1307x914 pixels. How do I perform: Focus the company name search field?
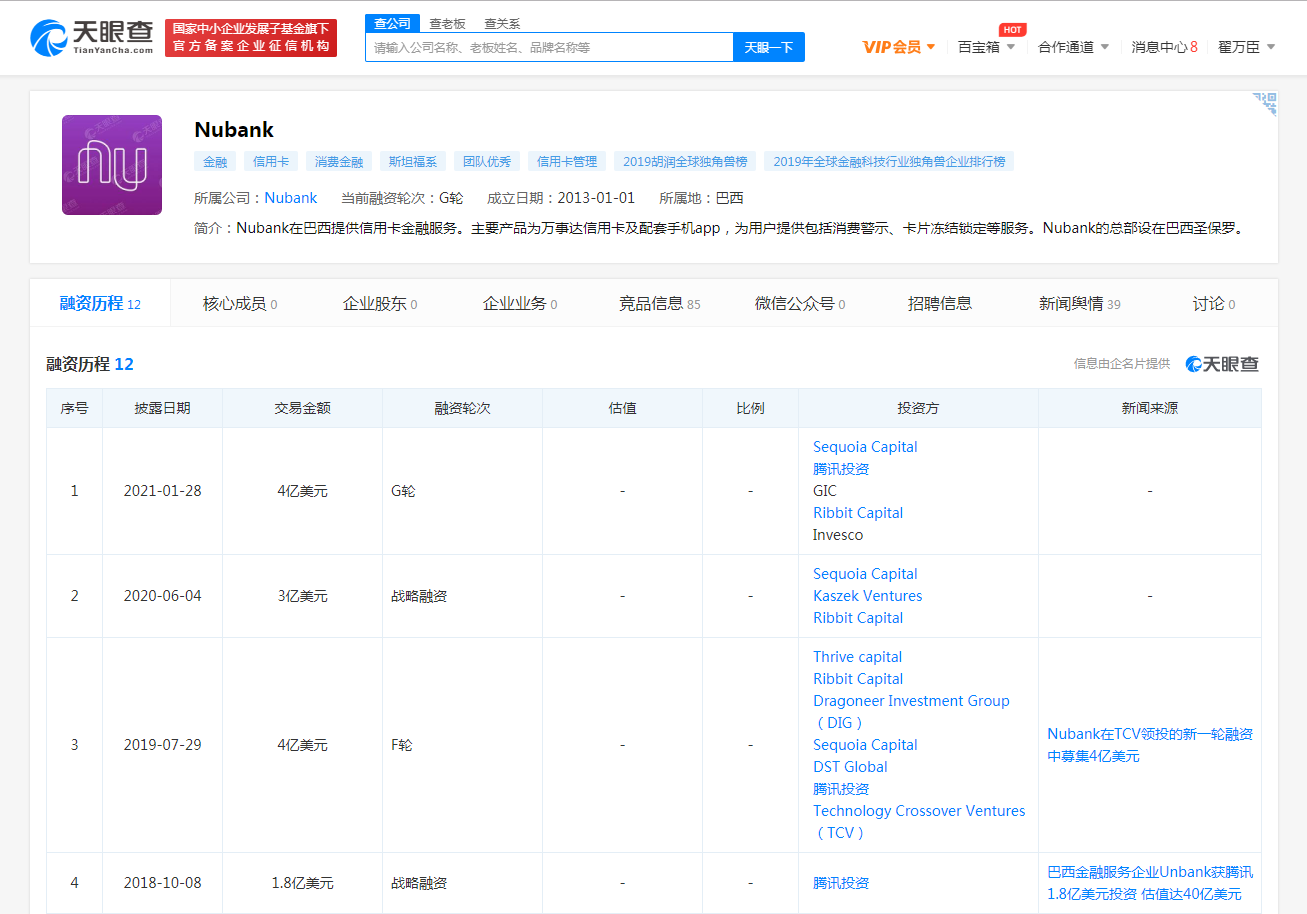549,47
